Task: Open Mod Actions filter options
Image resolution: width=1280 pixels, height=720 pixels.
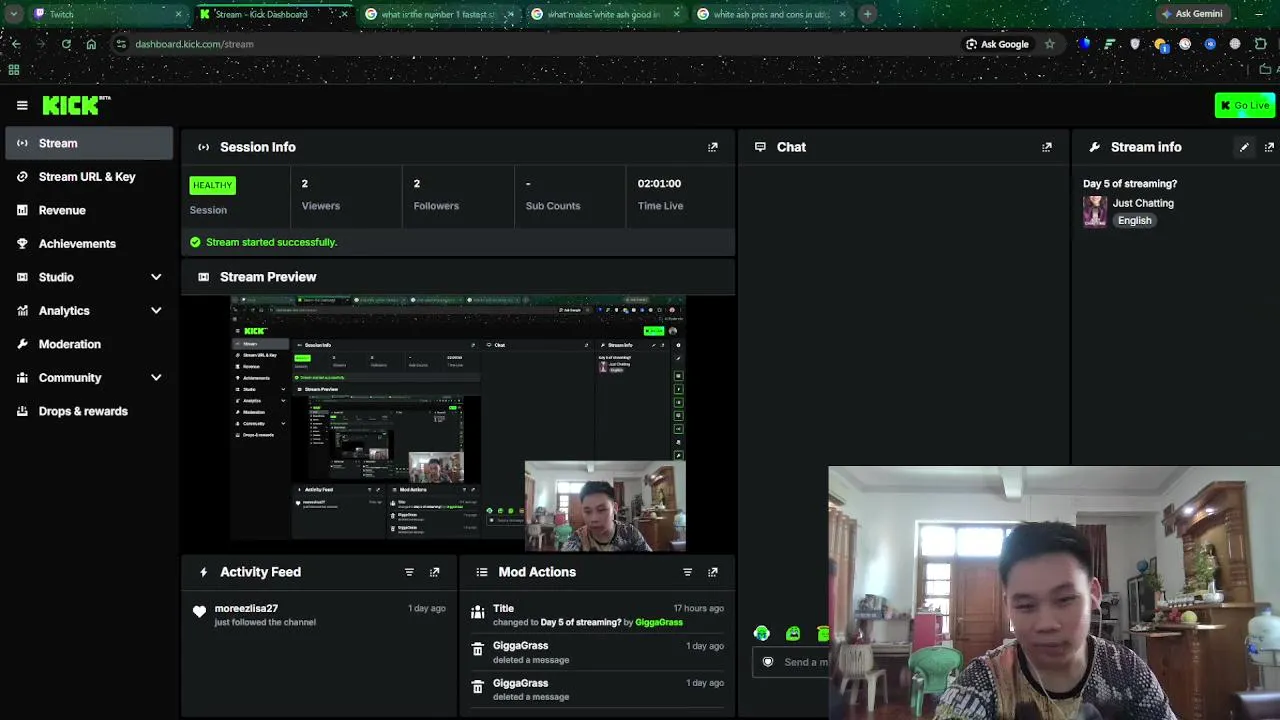Action: (687, 572)
